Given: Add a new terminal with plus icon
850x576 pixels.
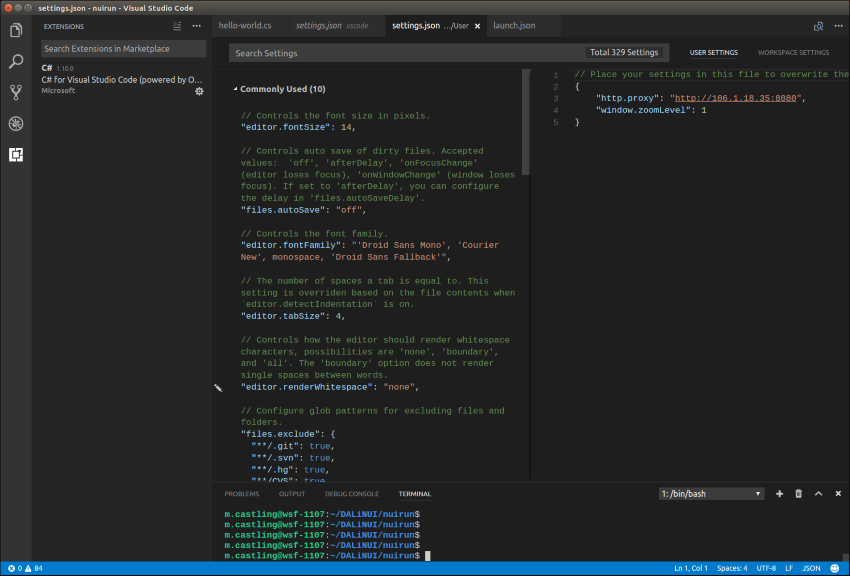Looking at the screenshot, I should 779,494.
